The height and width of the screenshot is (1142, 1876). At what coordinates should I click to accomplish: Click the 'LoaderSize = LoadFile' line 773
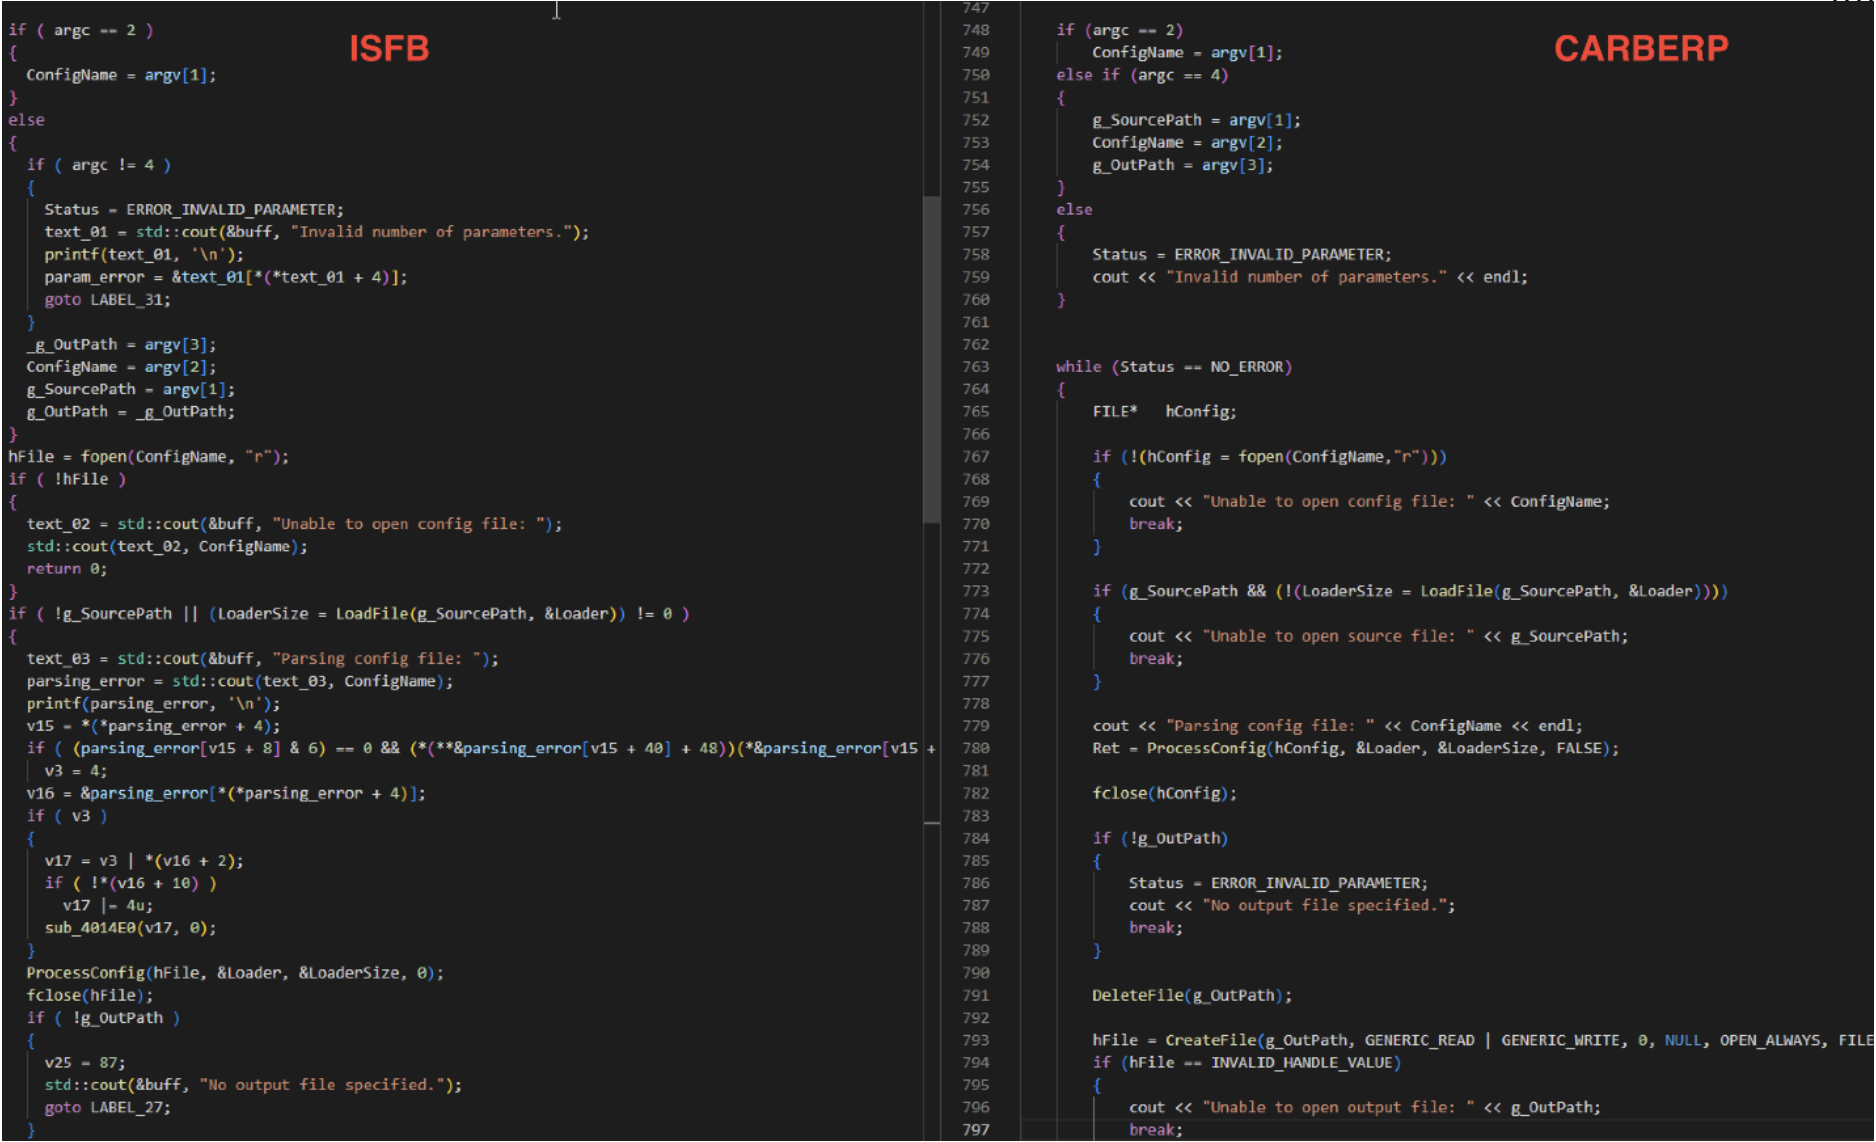coord(1410,592)
